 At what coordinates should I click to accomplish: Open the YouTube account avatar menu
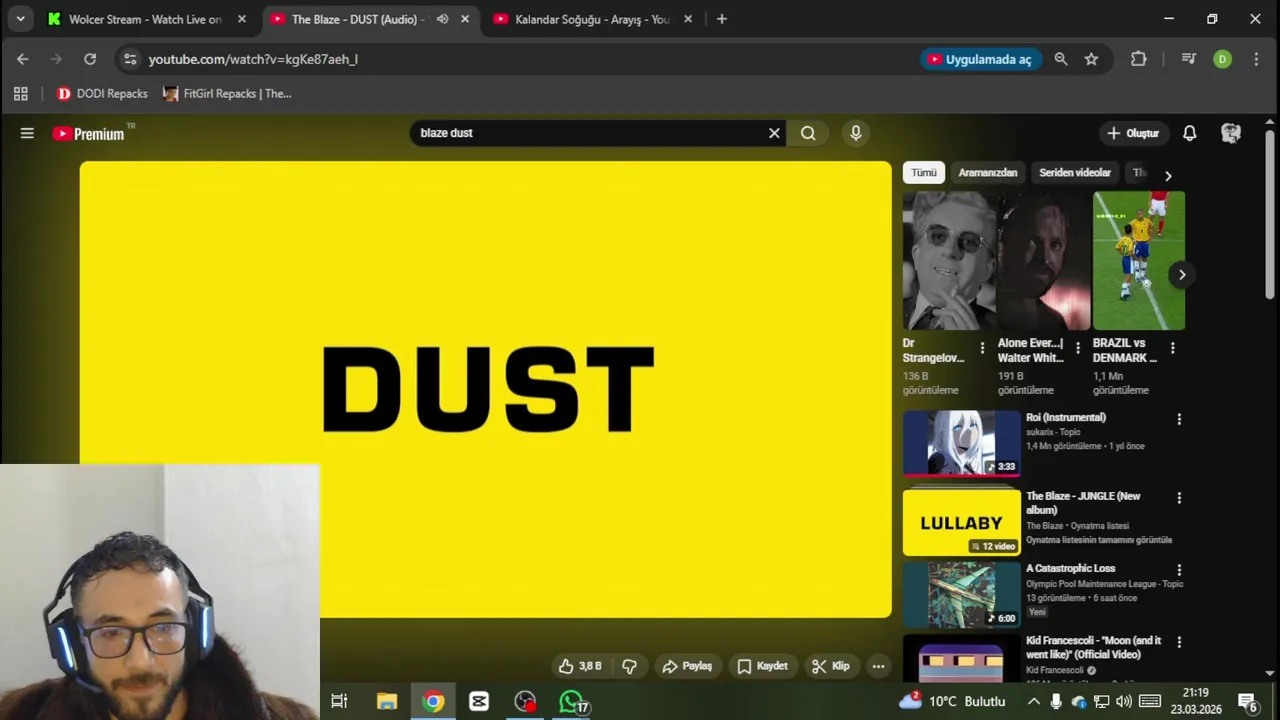coord(1231,133)
